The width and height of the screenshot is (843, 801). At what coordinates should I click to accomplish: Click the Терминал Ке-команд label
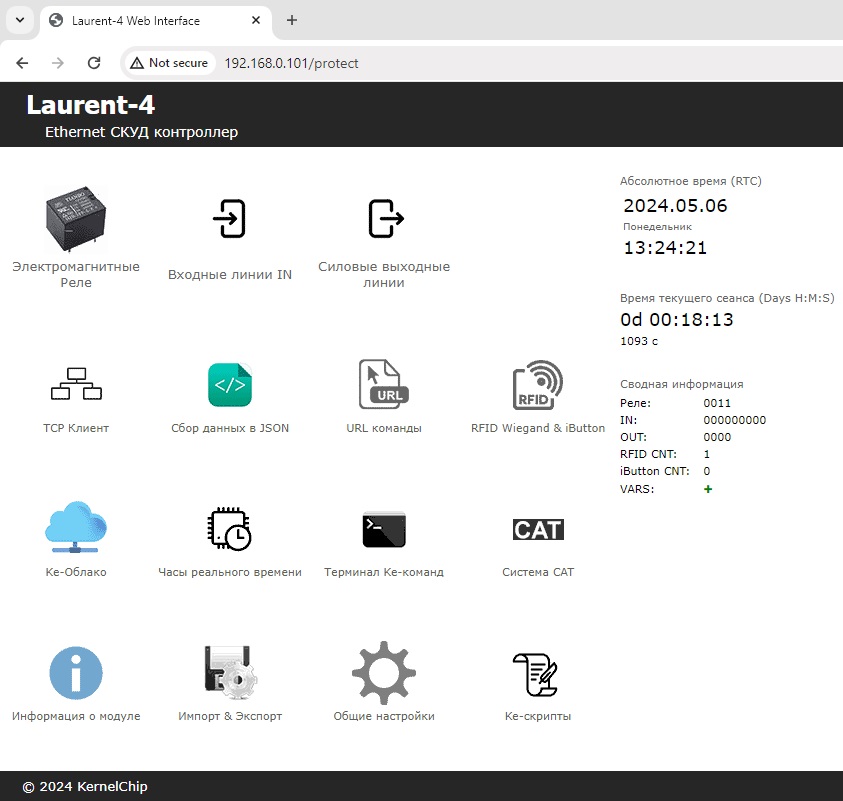pyautogui.click(x=384, y=573)
